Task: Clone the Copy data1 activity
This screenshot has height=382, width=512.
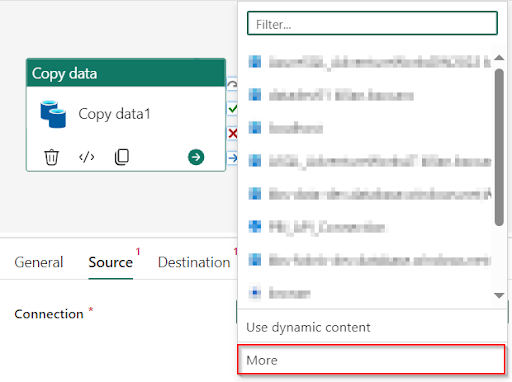Action: (122, 157)
